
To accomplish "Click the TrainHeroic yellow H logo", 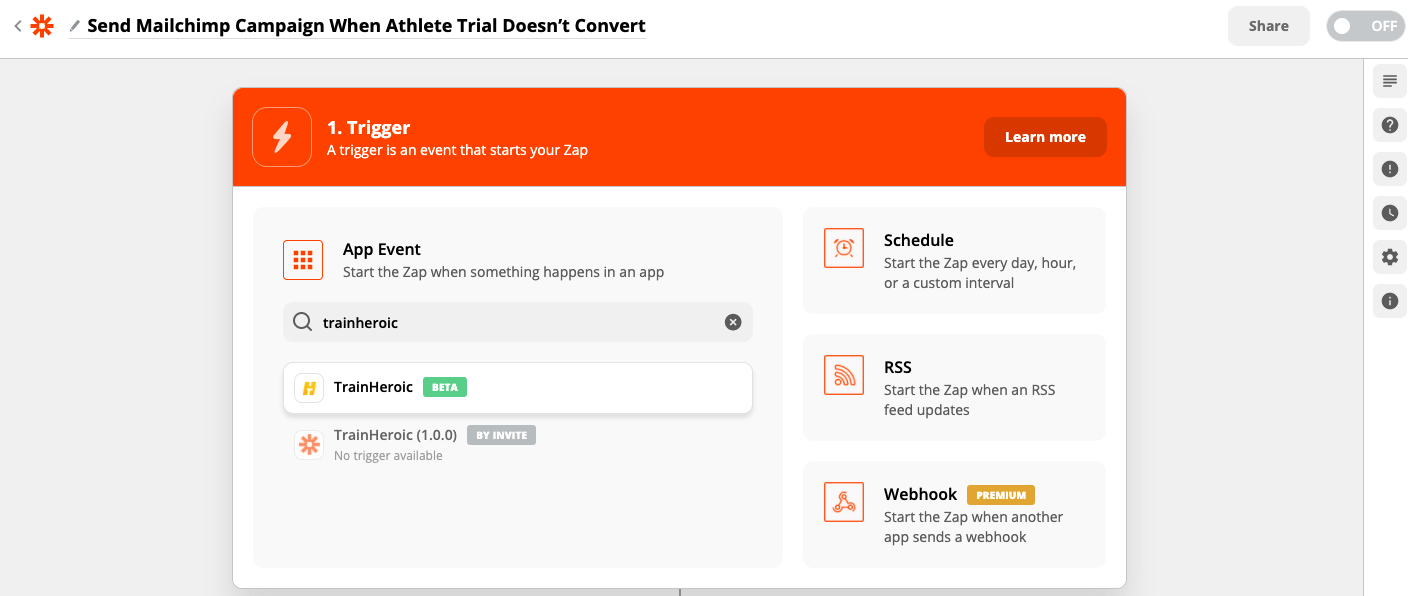I will (x=309, y=388).
